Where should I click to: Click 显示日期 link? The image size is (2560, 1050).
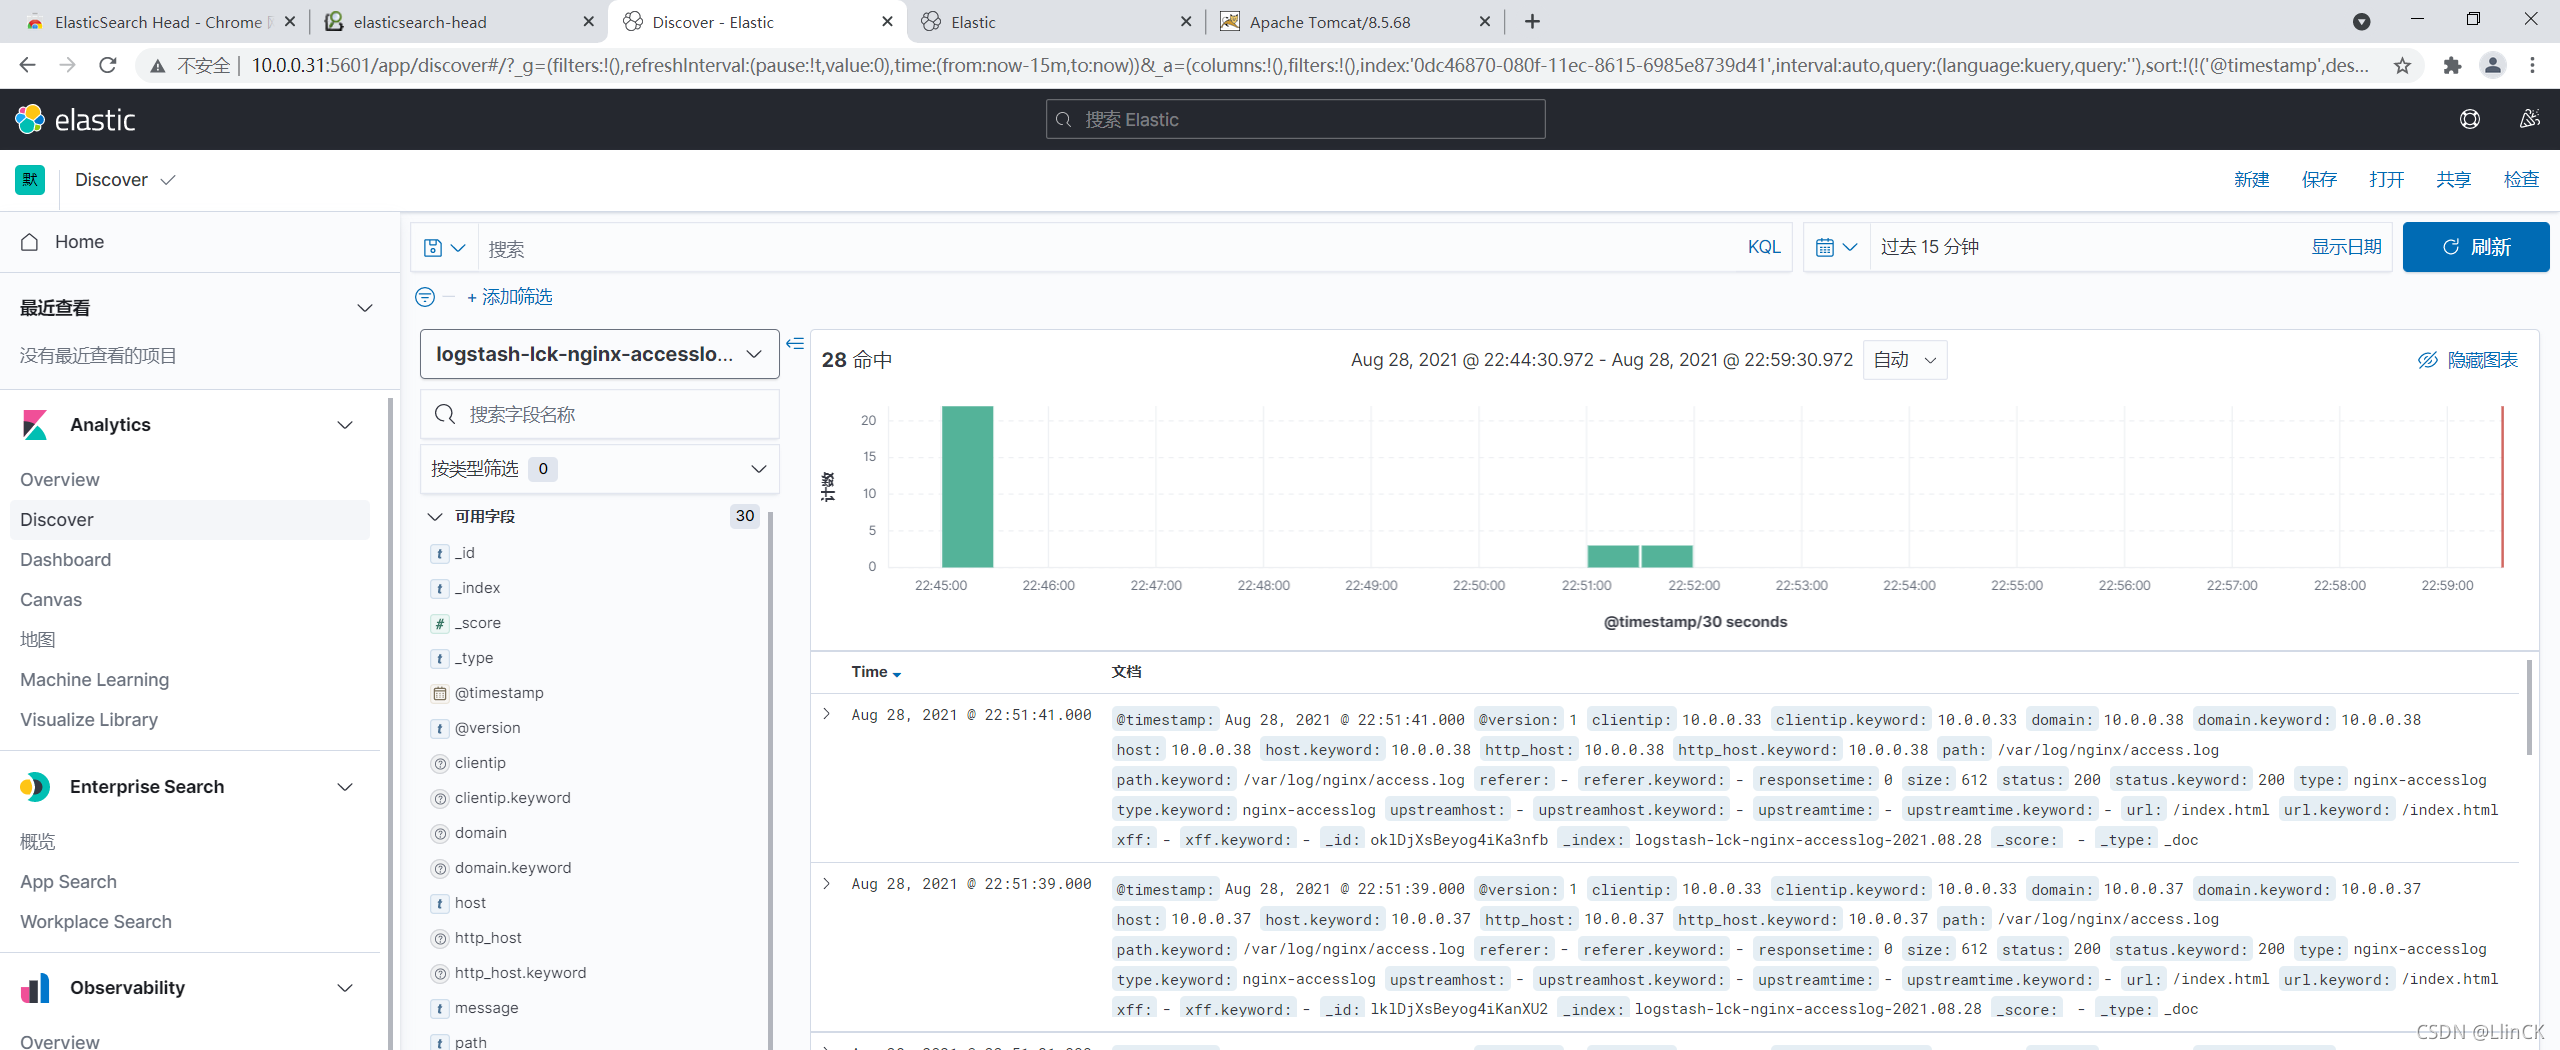[x=2346, y=247]
